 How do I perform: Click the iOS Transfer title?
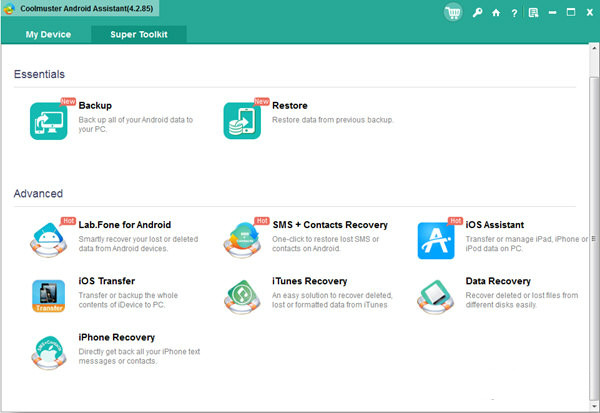107,281
